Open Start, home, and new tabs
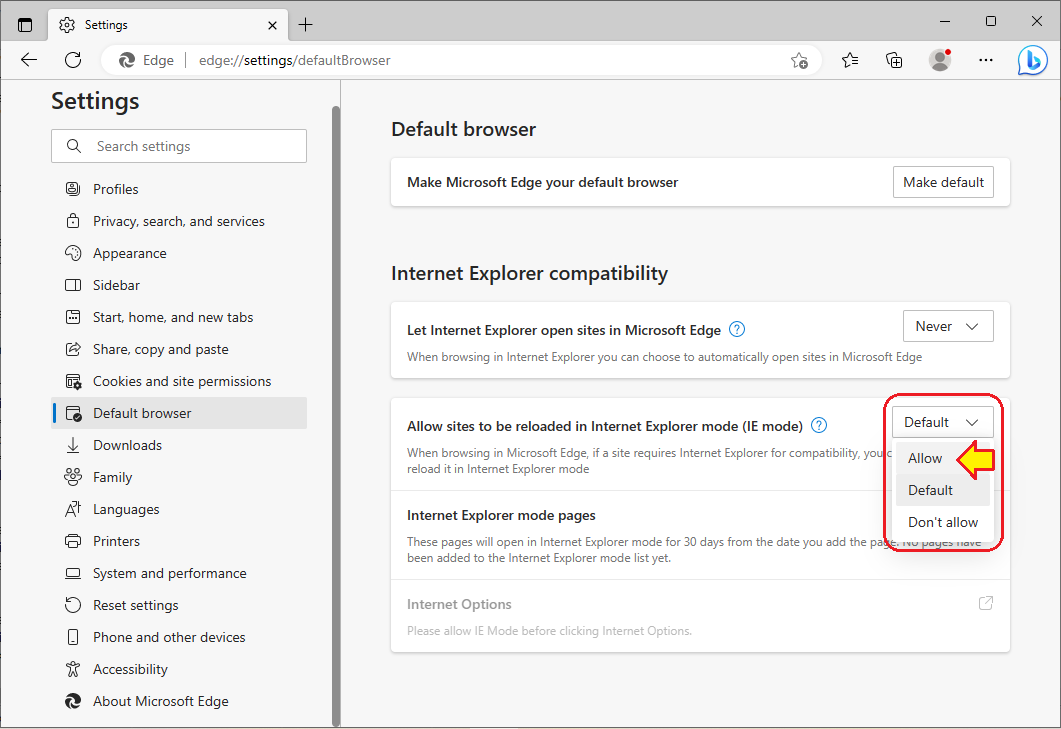The height and width of the screenshot is (729, 1061). (179, 317)
